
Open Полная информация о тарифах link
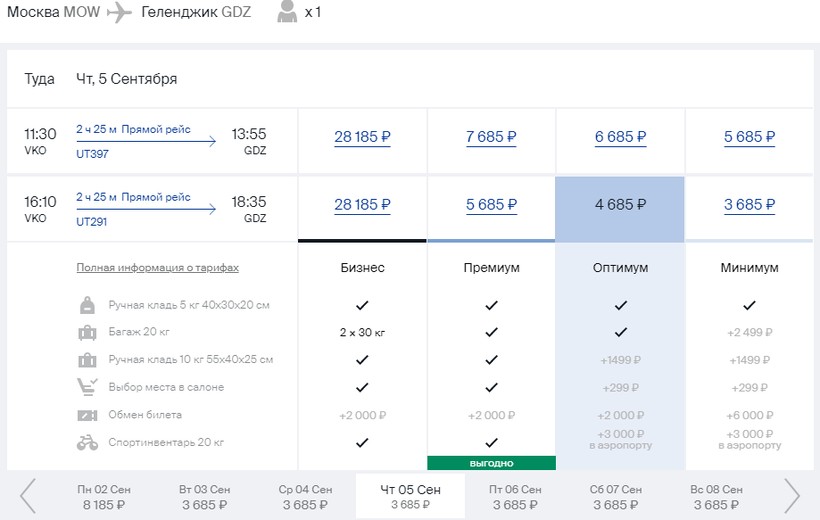tap(157, 268)
